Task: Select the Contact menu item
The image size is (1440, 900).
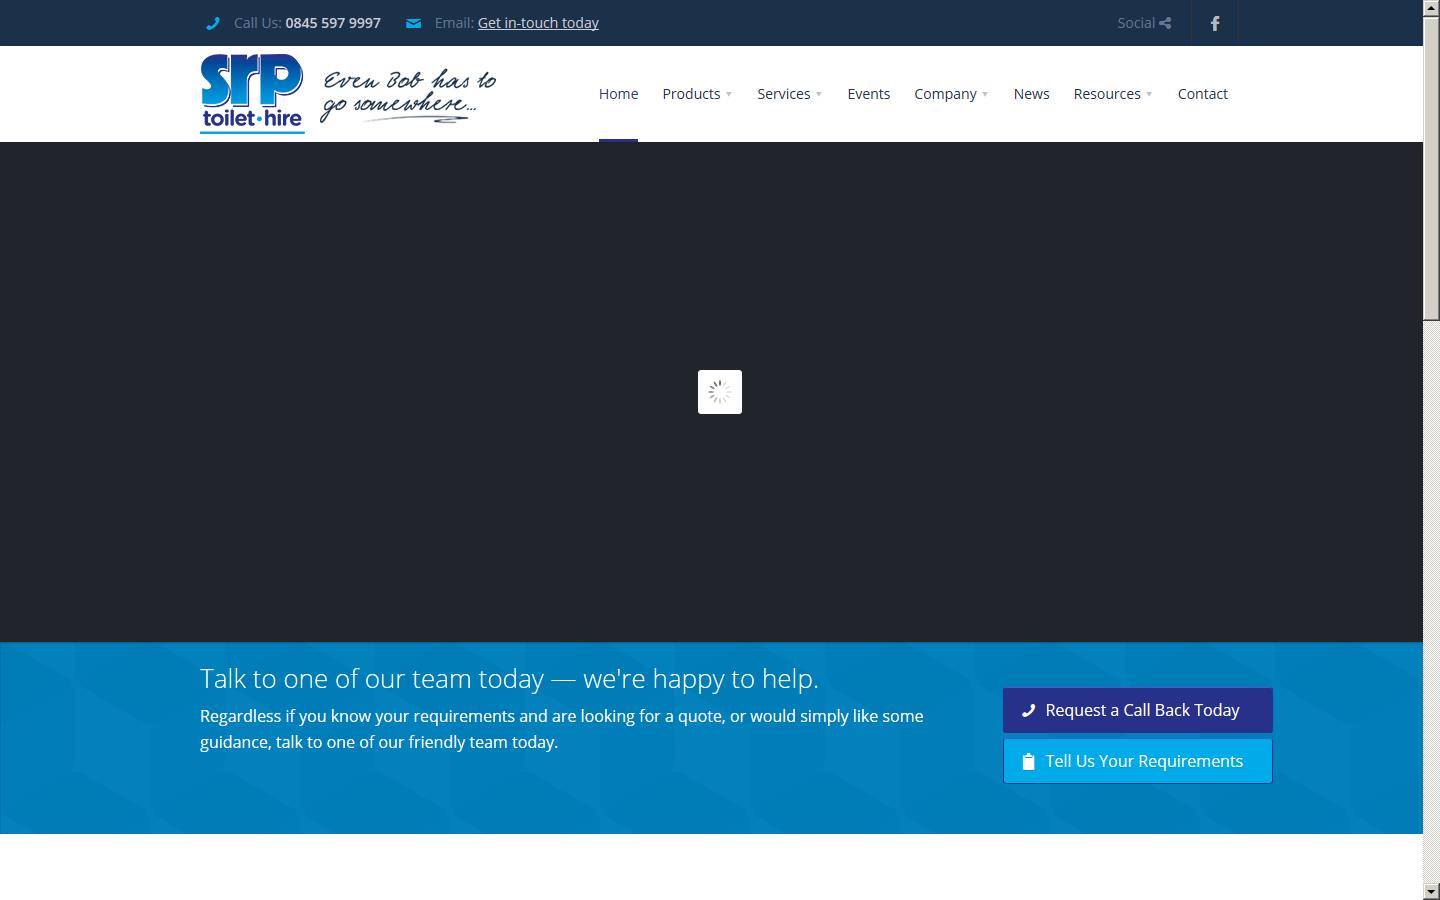Action: tap(1202, 94)
